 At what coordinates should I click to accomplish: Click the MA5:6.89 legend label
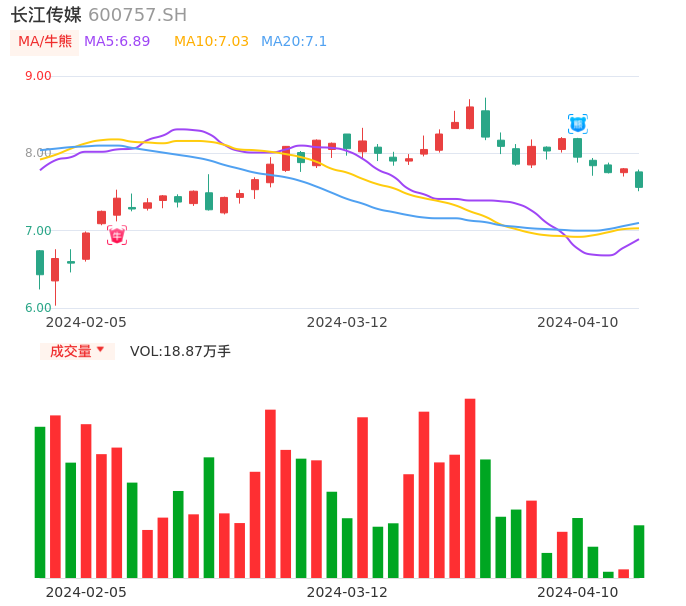pyautogui.click(x=117, y=42)
